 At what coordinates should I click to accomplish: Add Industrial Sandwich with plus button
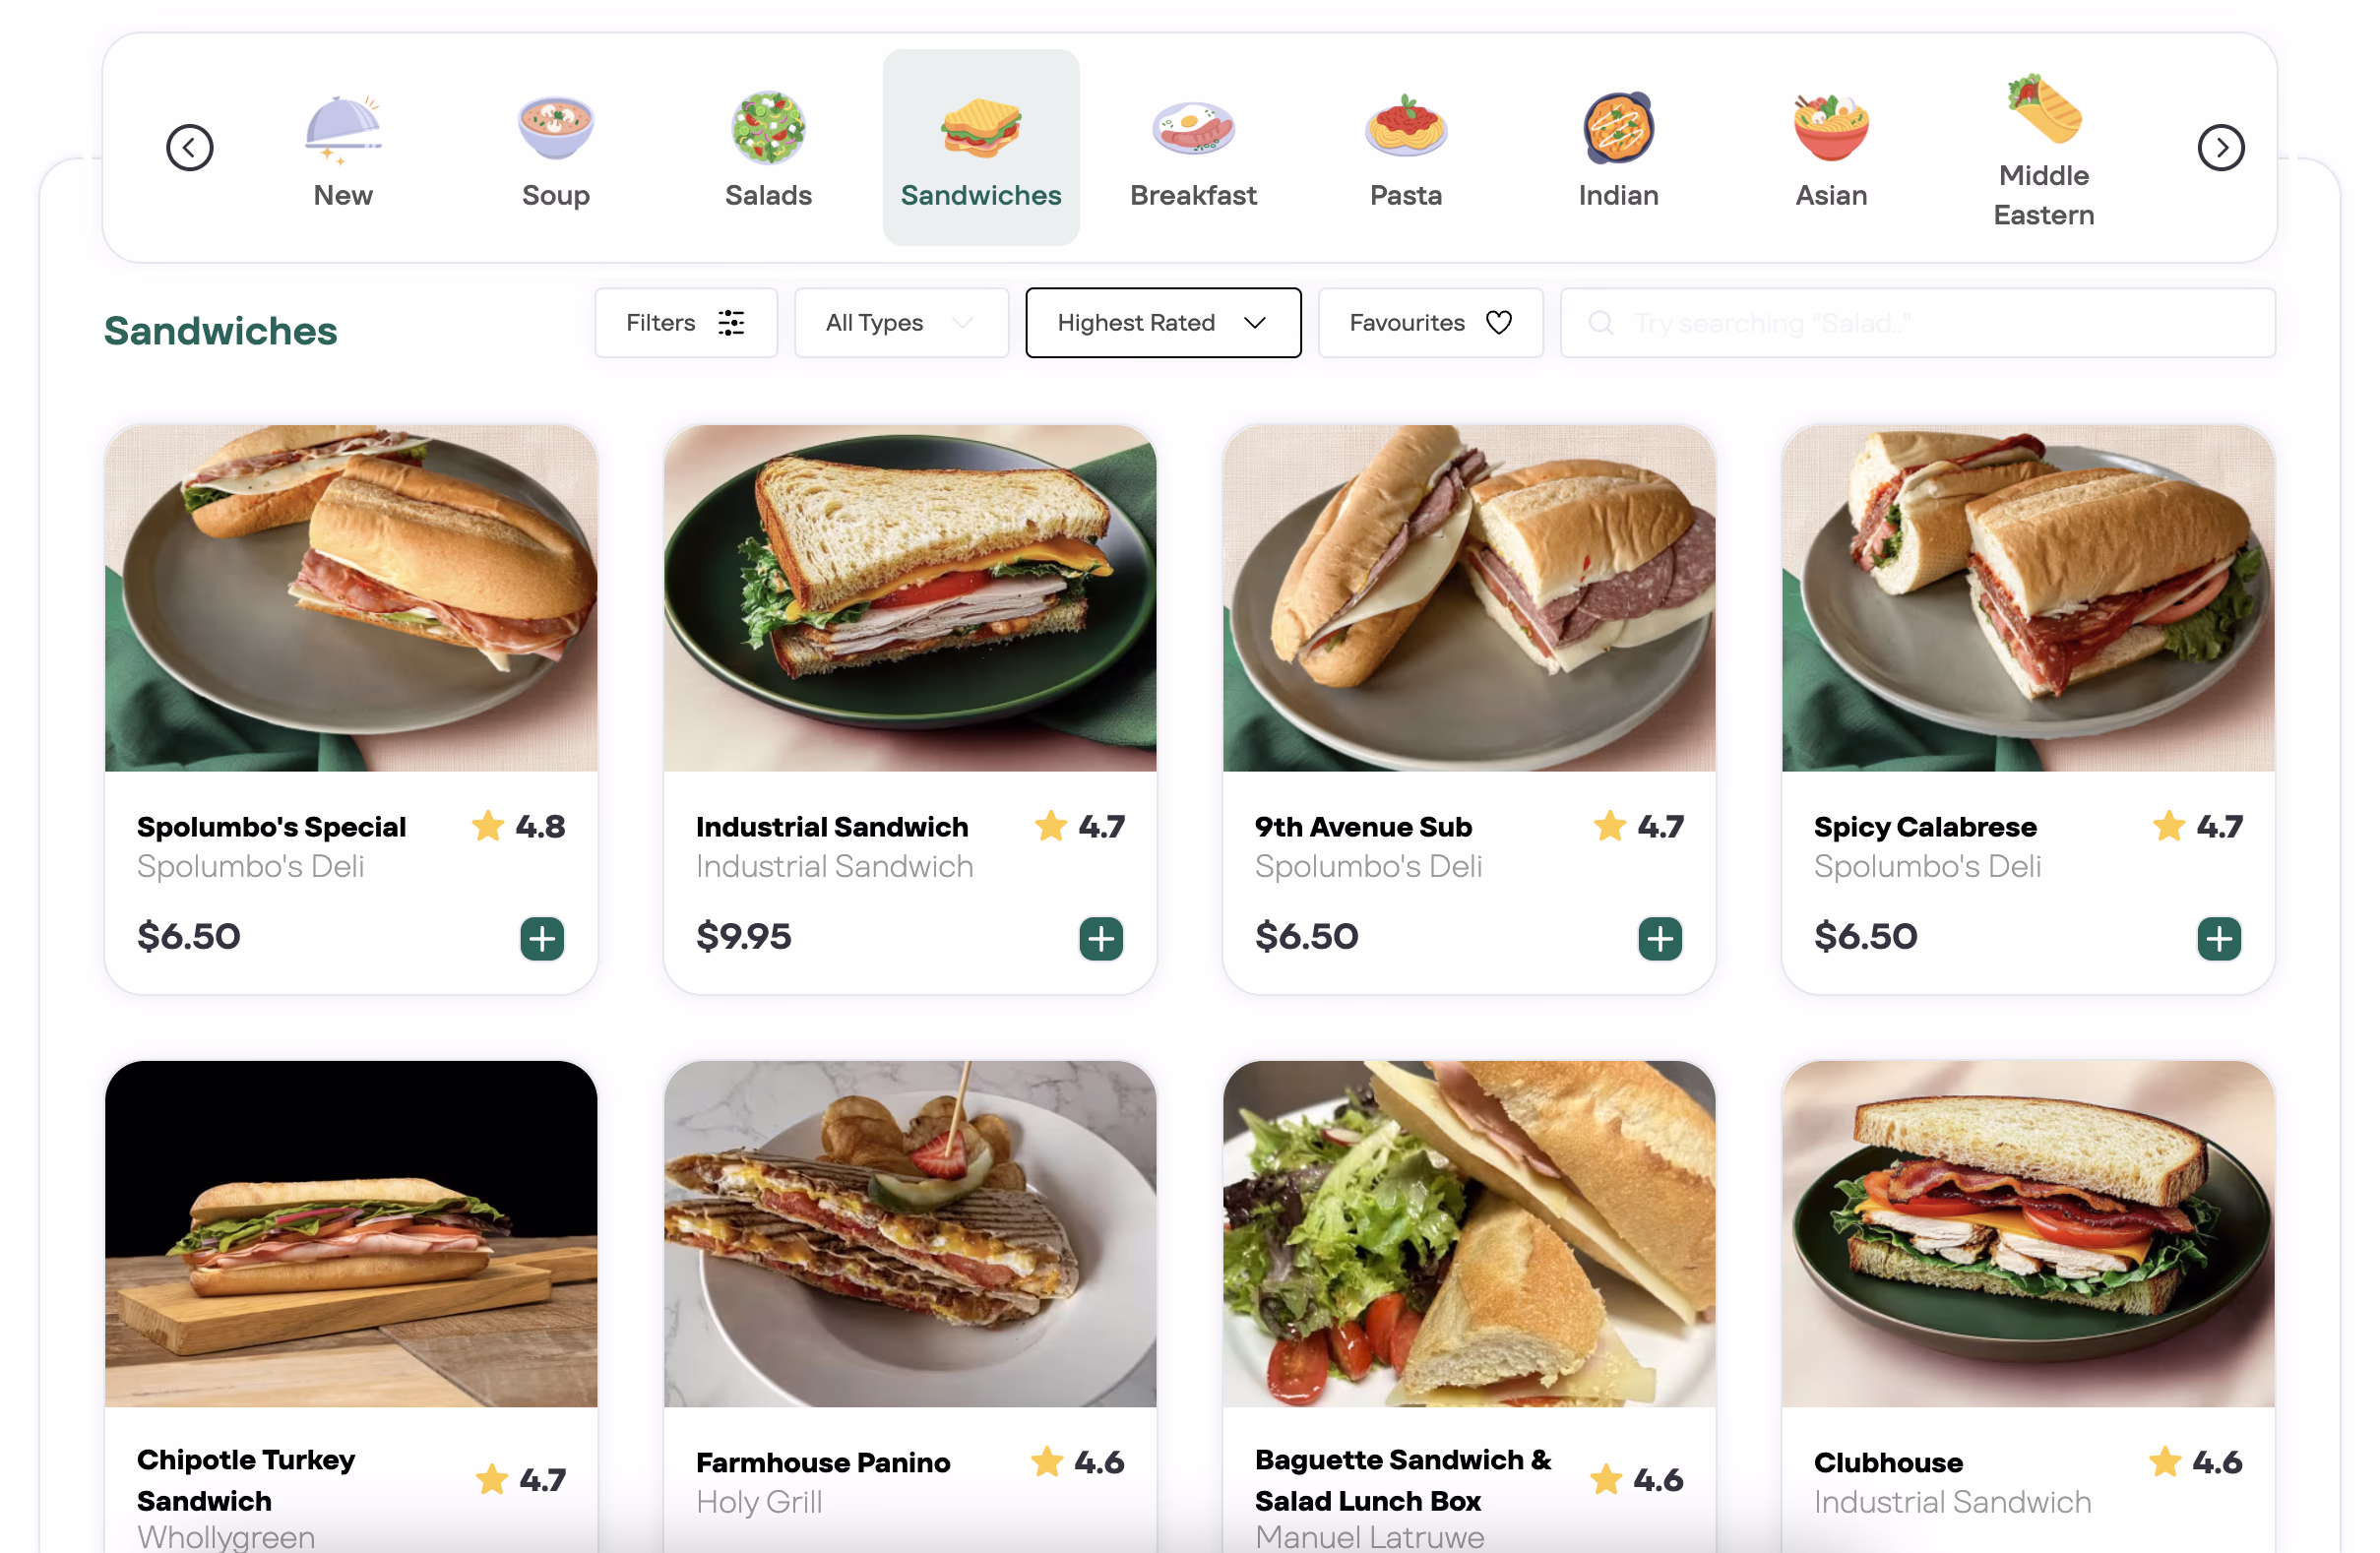[x=1101, y=938]
